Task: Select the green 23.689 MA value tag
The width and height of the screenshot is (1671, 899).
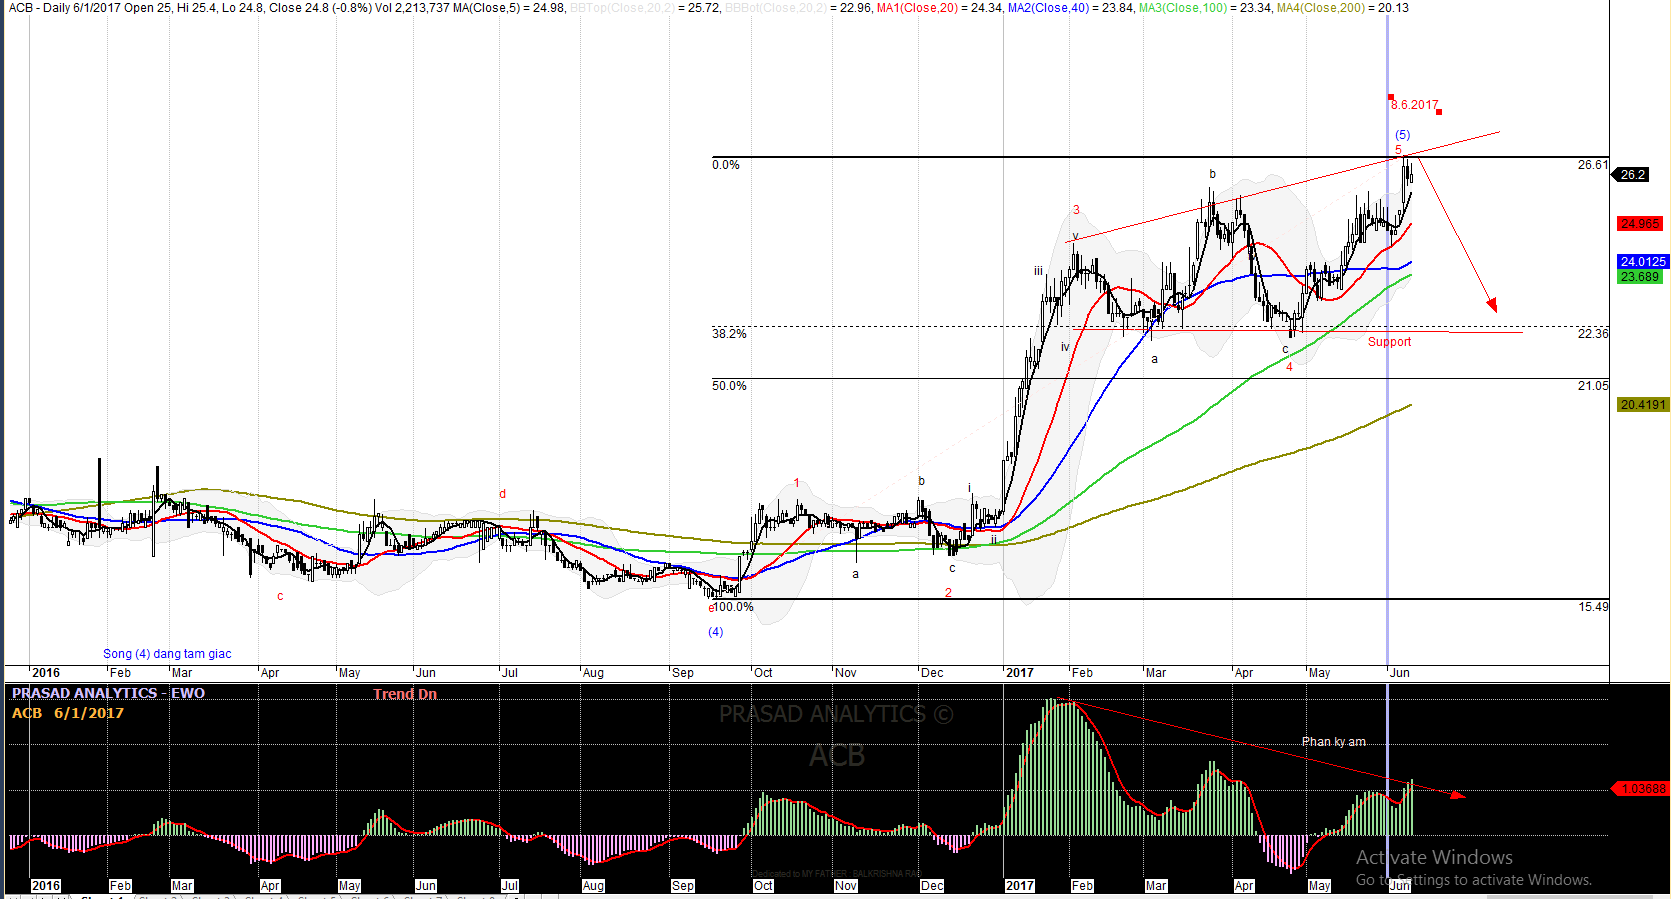Action: coord(1640,277)
